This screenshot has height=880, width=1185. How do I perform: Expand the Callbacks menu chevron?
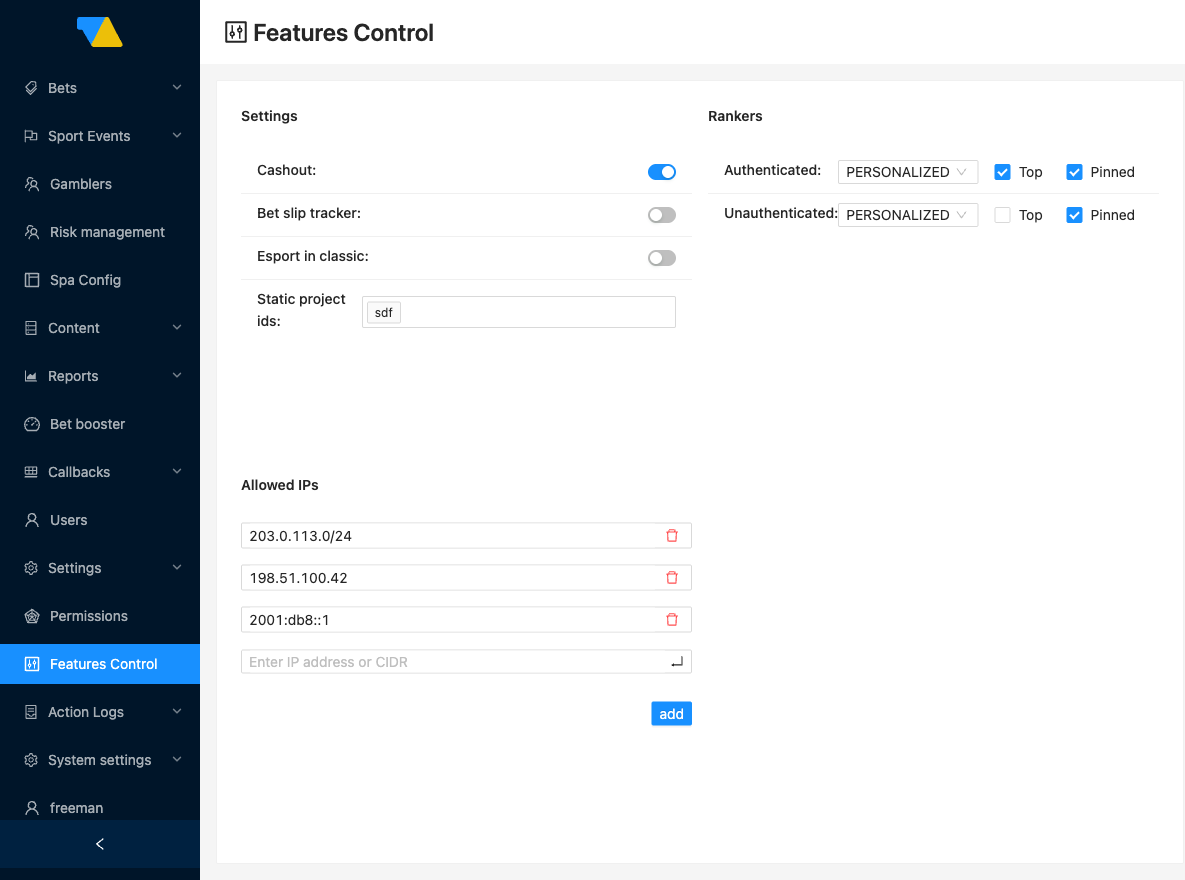click(x=177, y=471)
